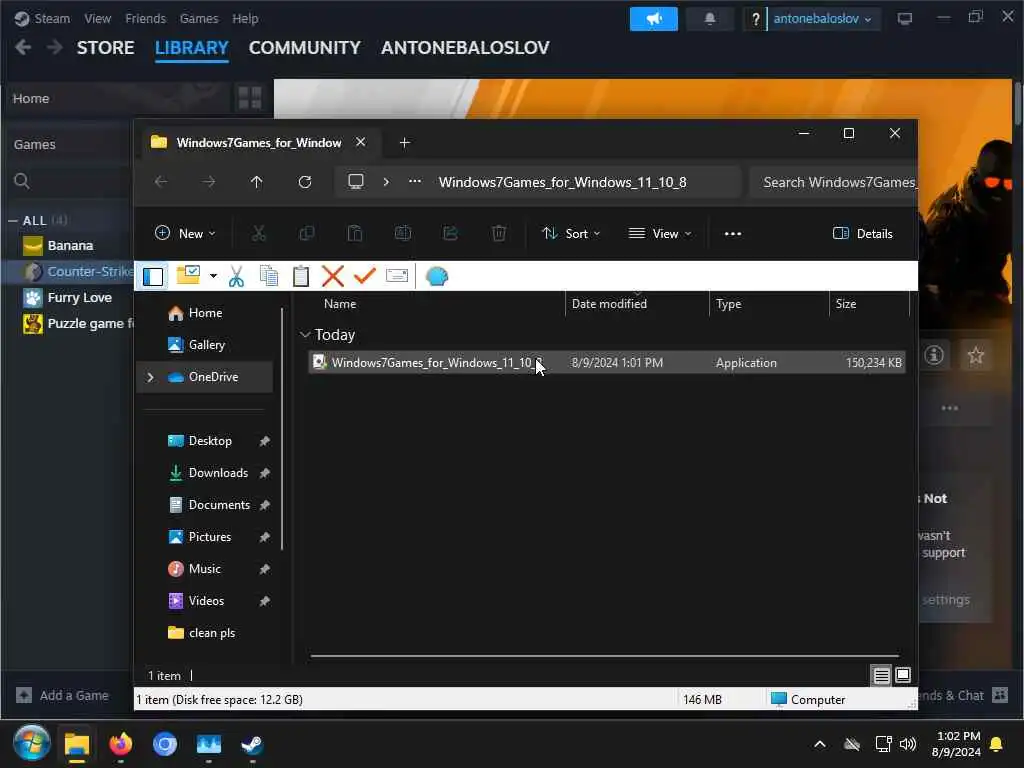Viewport: 1024px width, 768px height.
Task: Select the Explorer command bar Rename icon
Action: 403,234
